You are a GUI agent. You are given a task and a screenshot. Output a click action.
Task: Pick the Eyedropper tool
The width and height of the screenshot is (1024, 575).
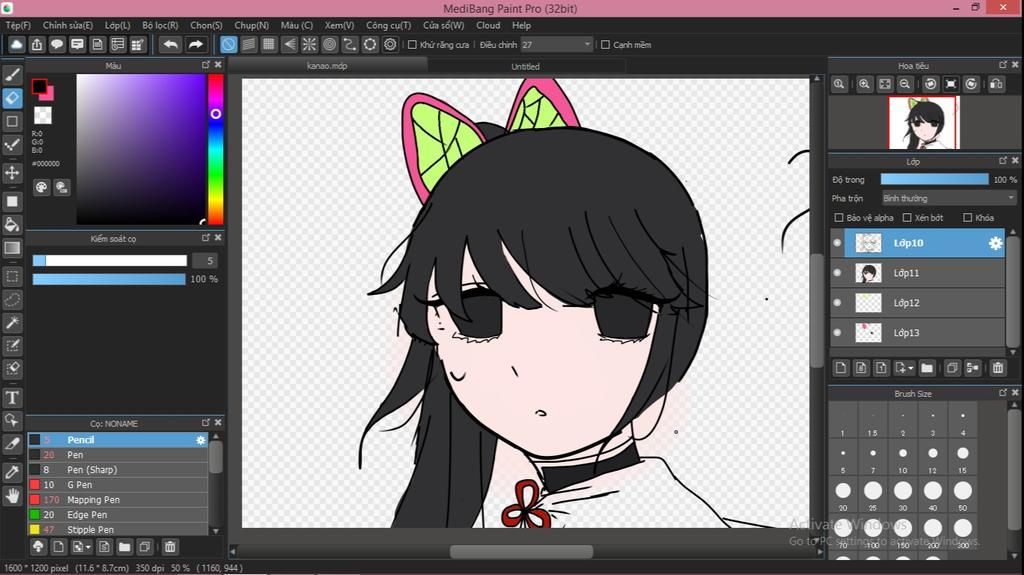[12, 472]
